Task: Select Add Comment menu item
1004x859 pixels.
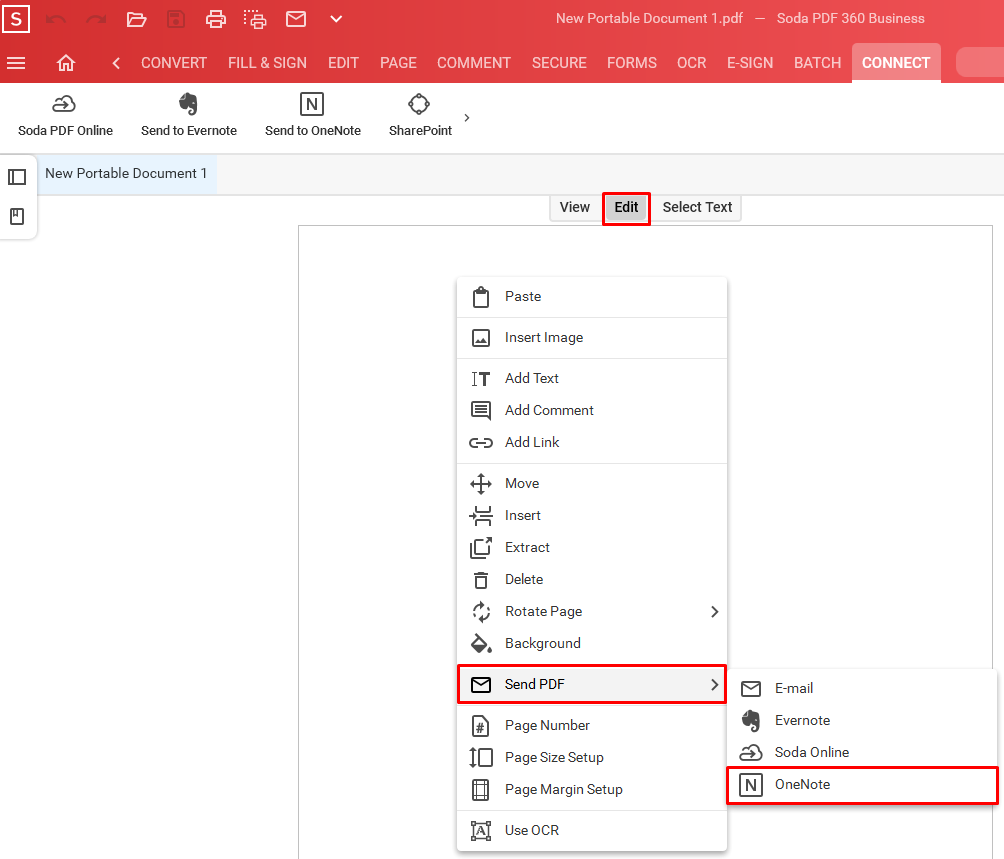Action: pos(592,411)
